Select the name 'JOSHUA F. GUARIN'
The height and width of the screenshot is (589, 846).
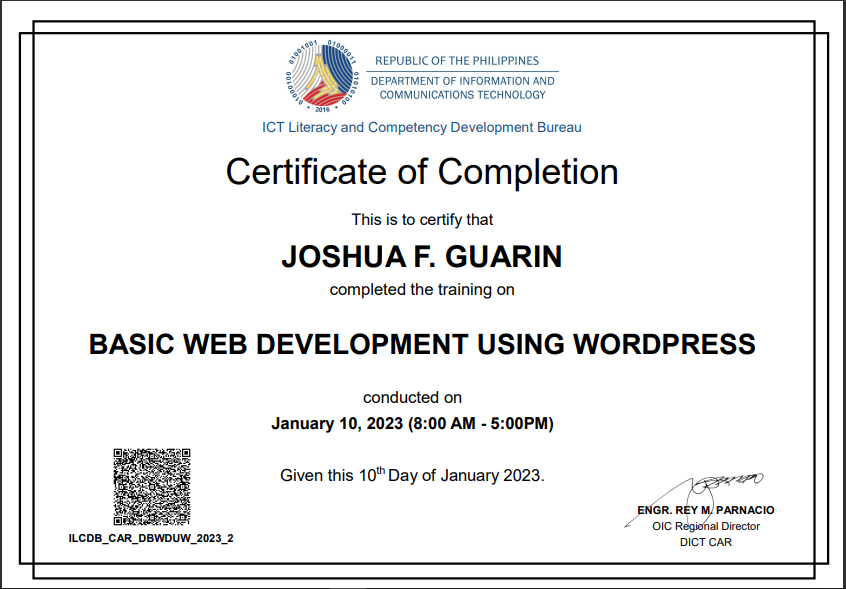click(422, 257)
